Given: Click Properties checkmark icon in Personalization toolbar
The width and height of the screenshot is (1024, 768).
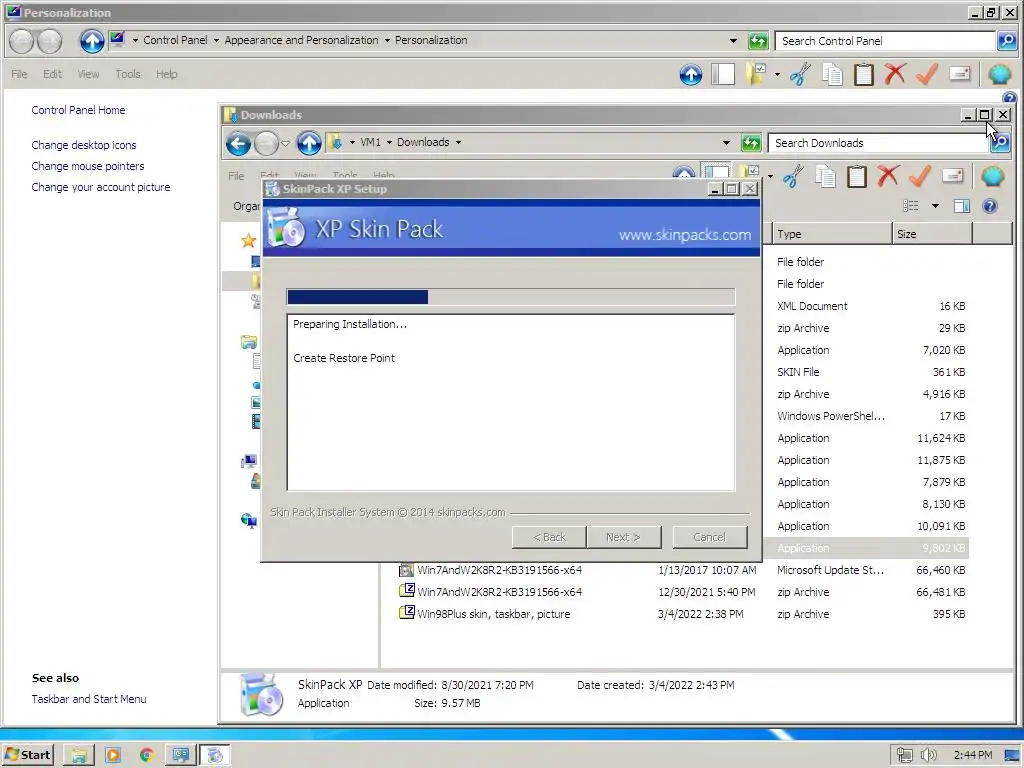Looking at the screenshot, I should (x=927, y=74).
